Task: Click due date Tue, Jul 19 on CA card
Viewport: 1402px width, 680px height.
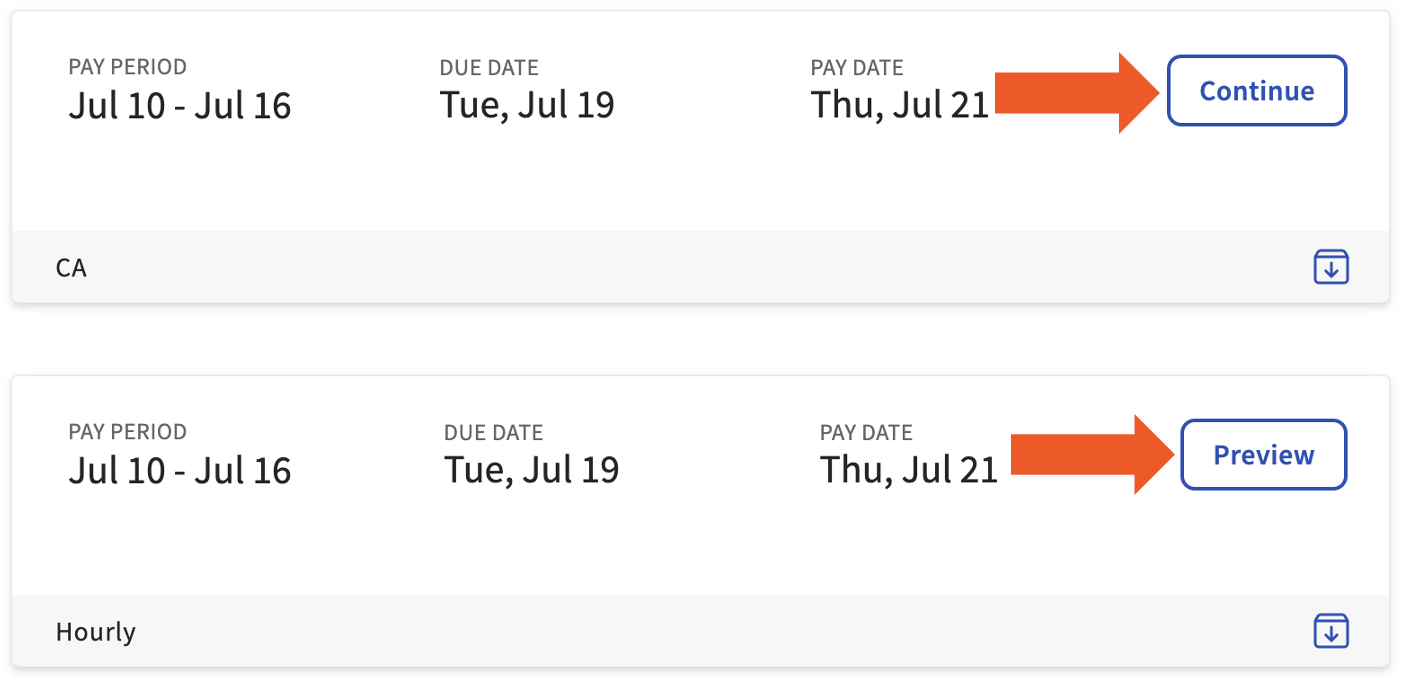Action: [x=527, y=104]
